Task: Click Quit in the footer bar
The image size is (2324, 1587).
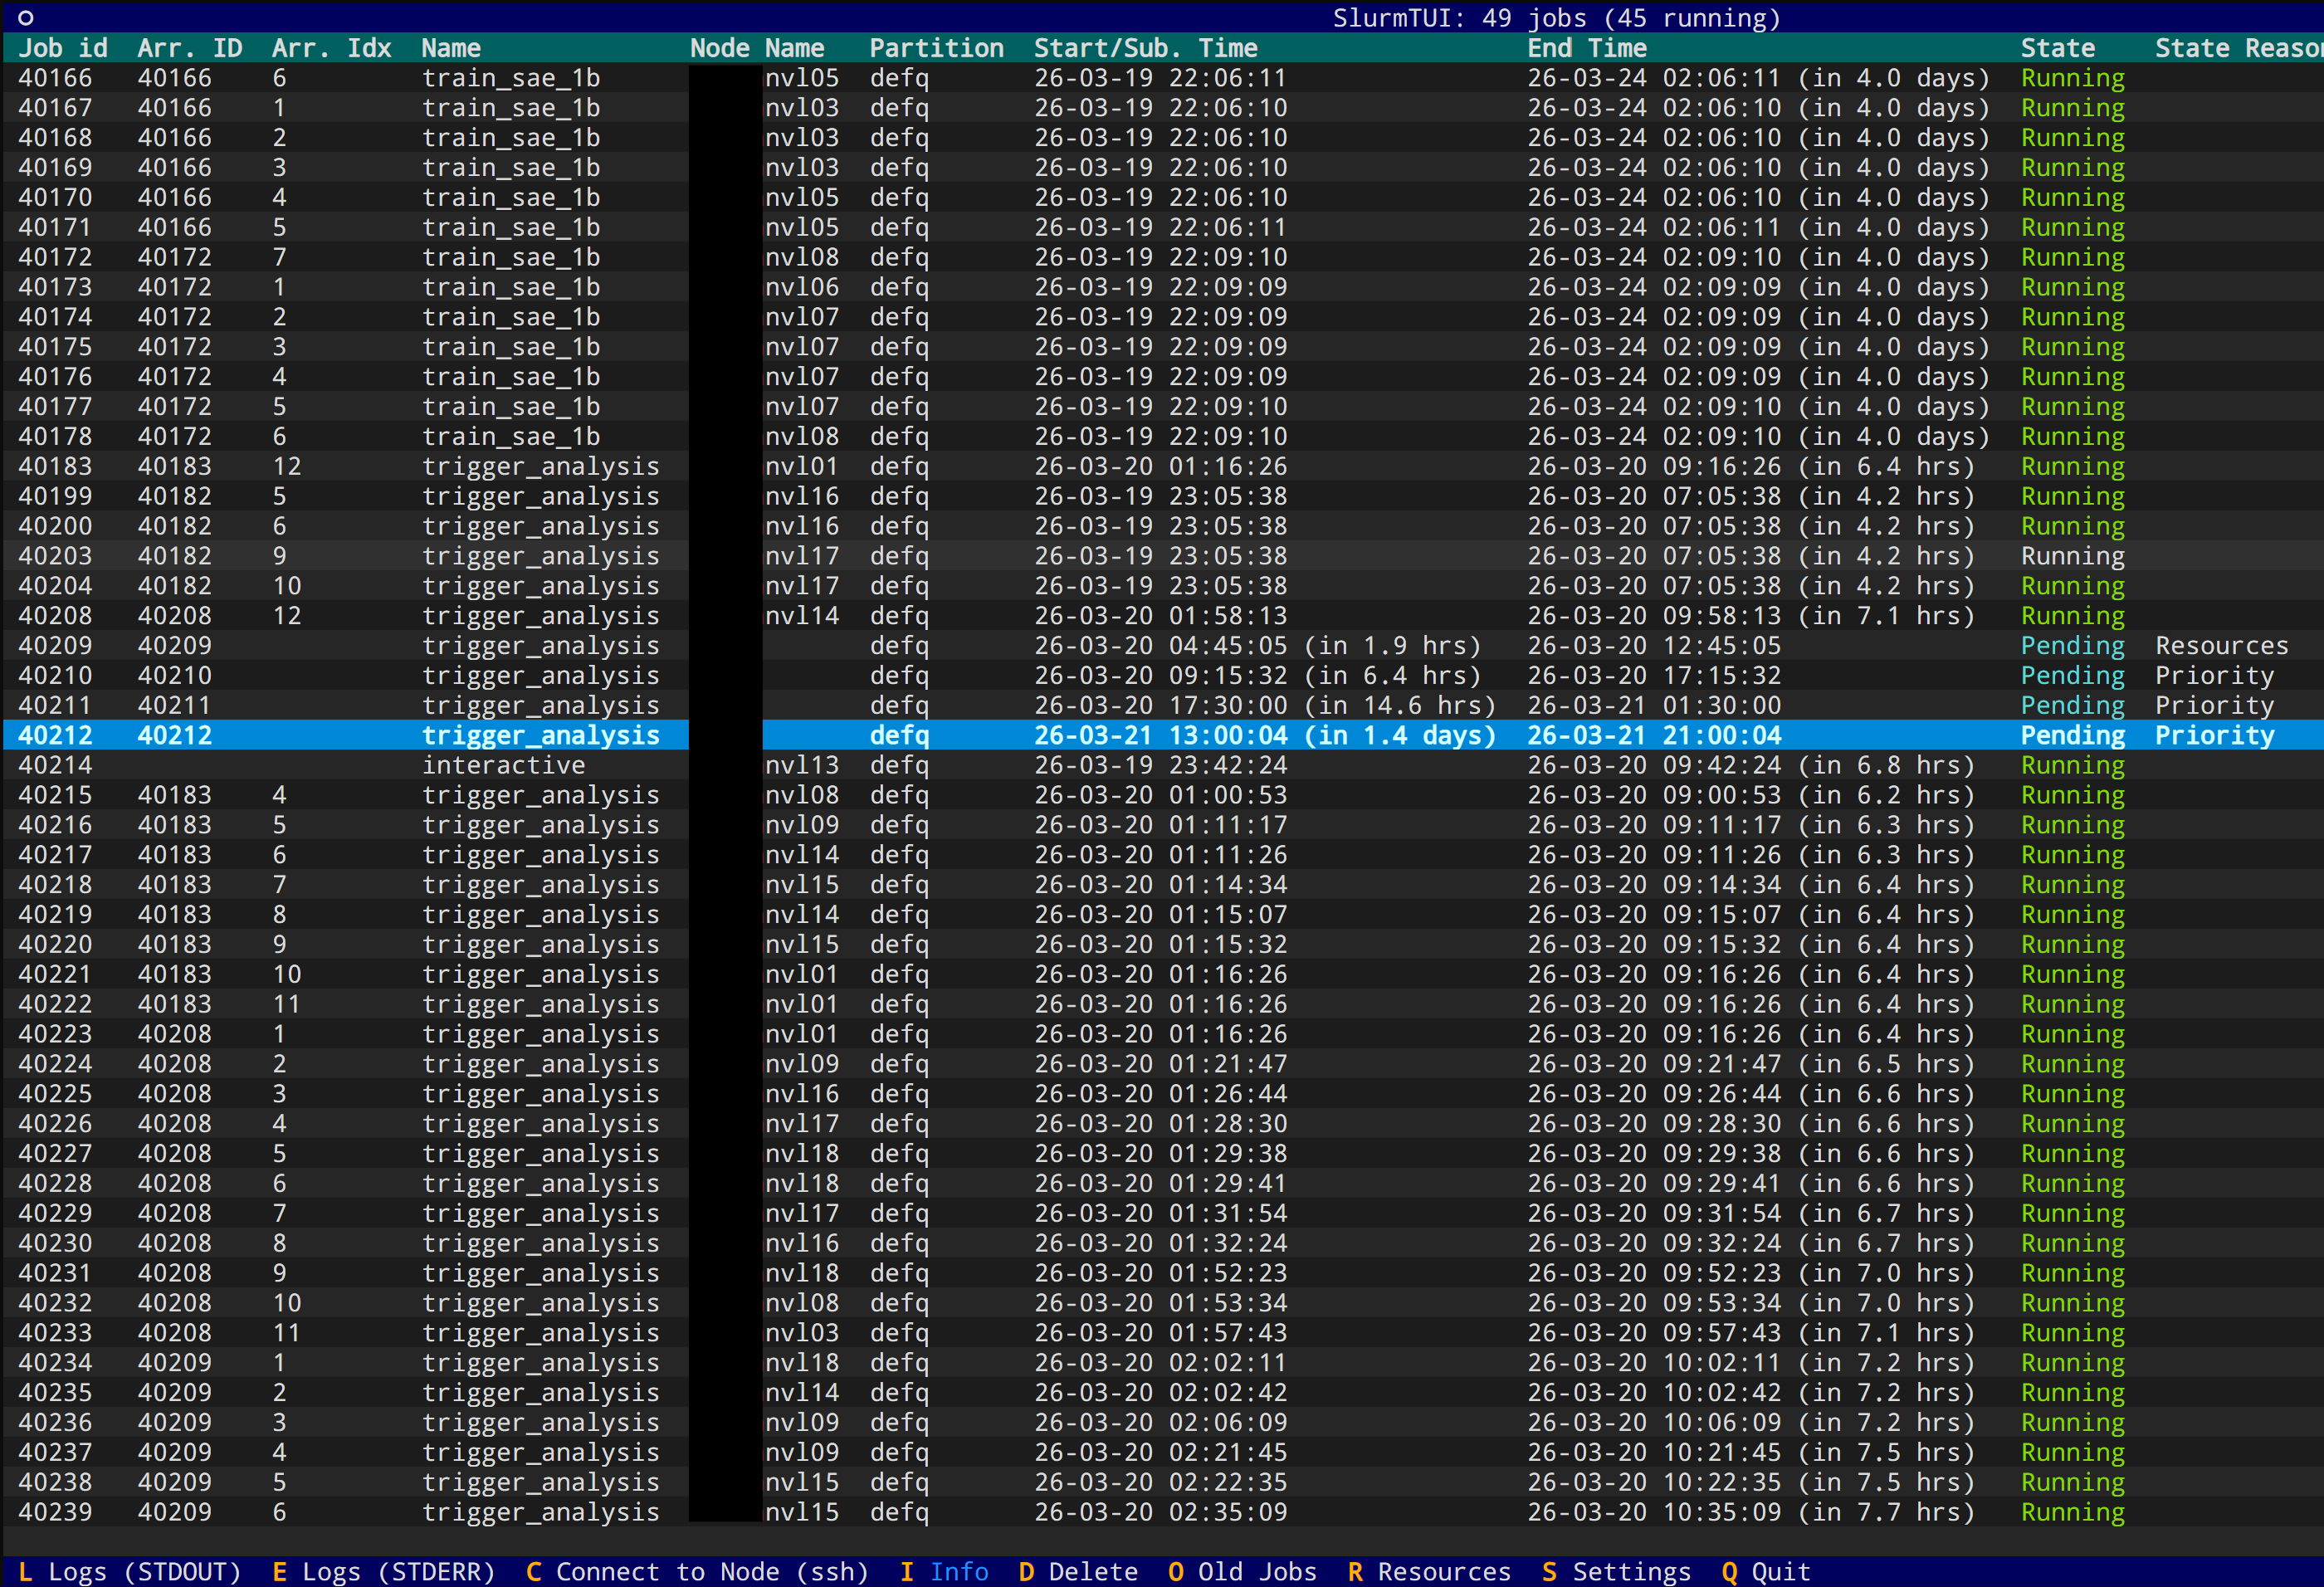Action: [1765, 1572]
